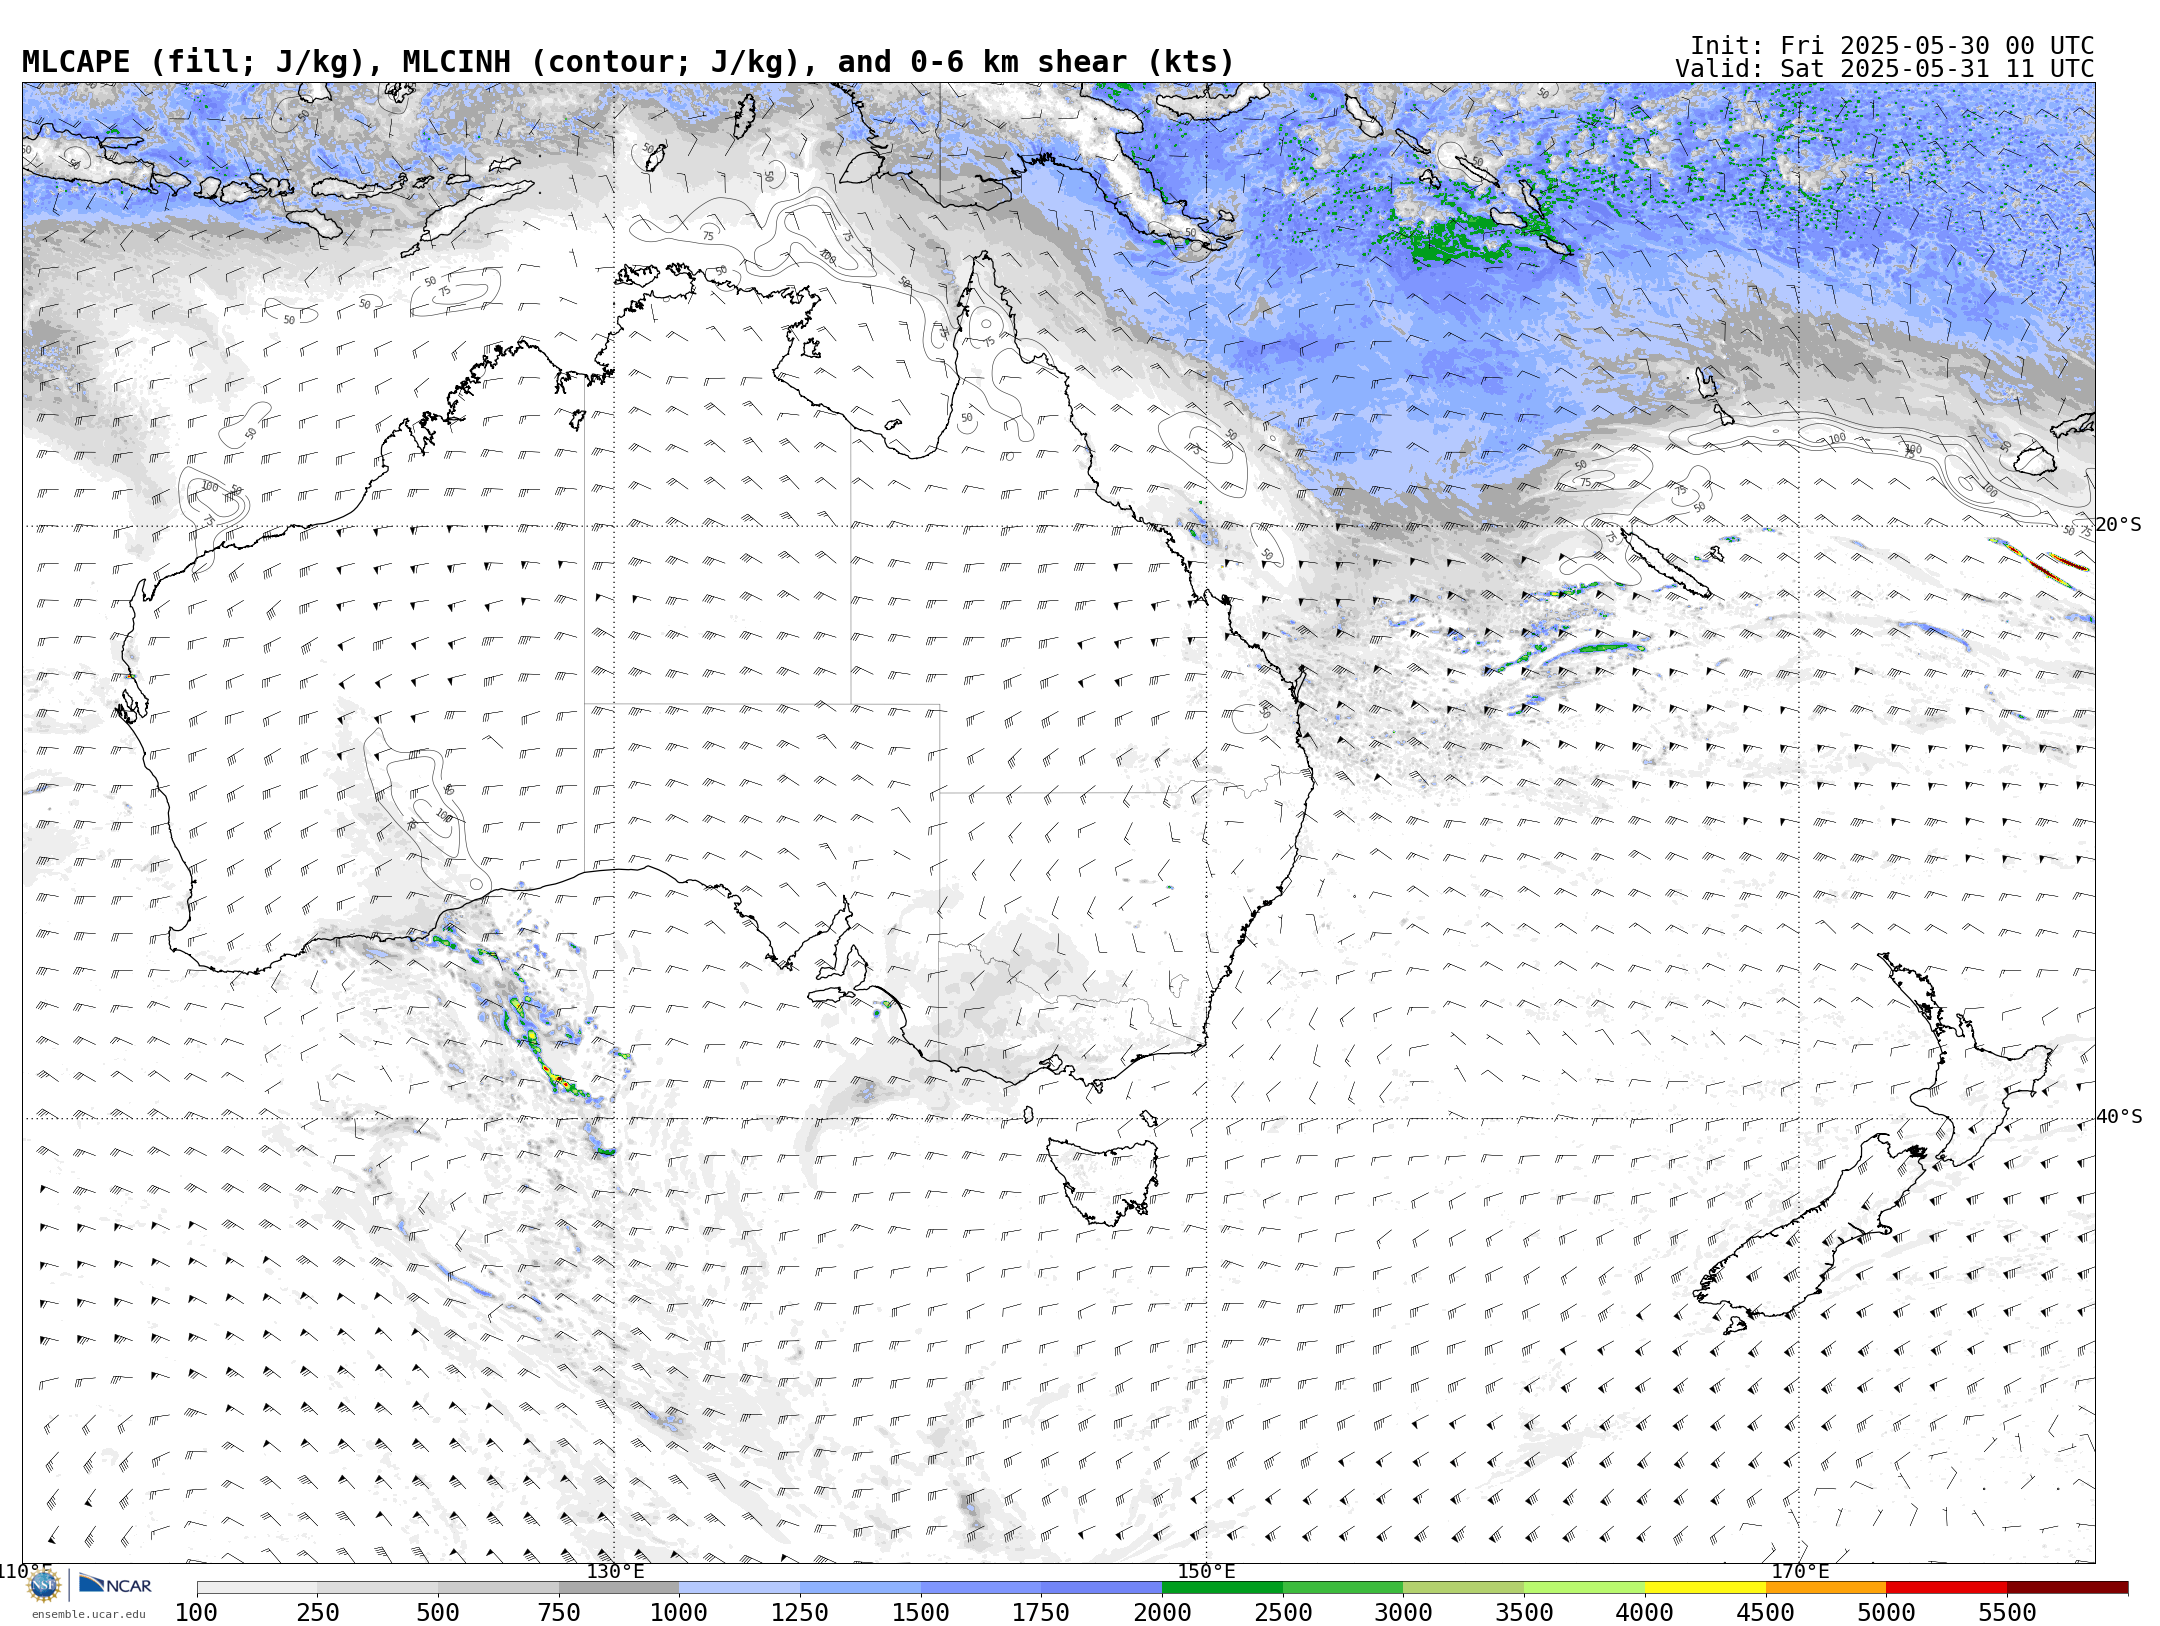The width and height of the screenshot is (2160, 1626).
Task: Pick the yellow swatch between 4000 and 4500
Action: coord(1705,1588)
